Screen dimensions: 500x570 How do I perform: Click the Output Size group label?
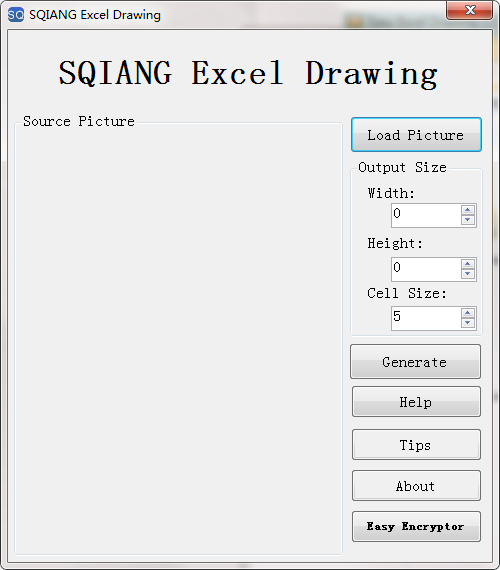point(402,167)
